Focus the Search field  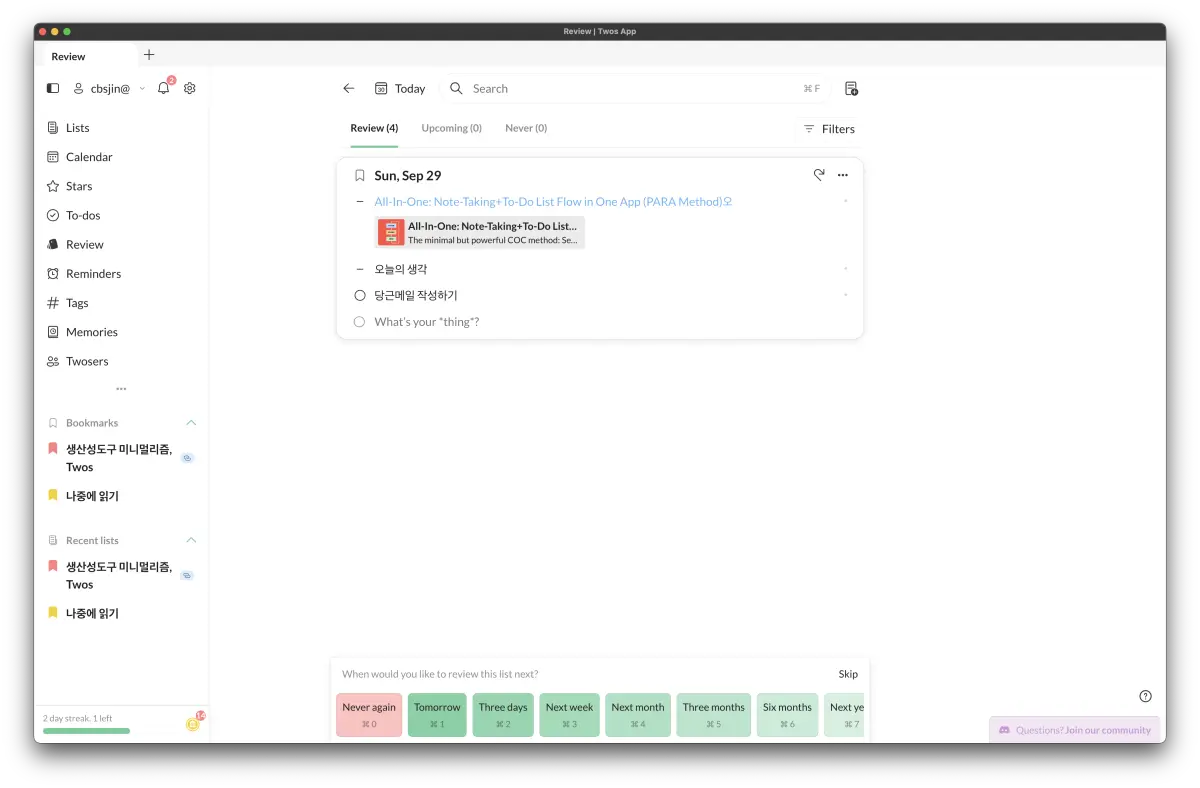tap(635, 88)
